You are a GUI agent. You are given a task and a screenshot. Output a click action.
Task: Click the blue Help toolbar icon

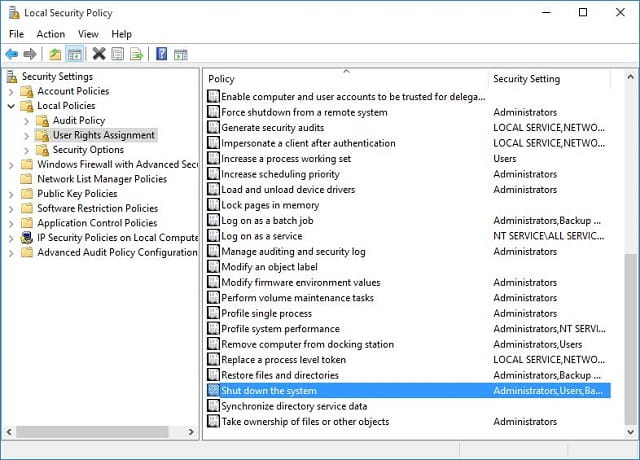coord(162,53)
